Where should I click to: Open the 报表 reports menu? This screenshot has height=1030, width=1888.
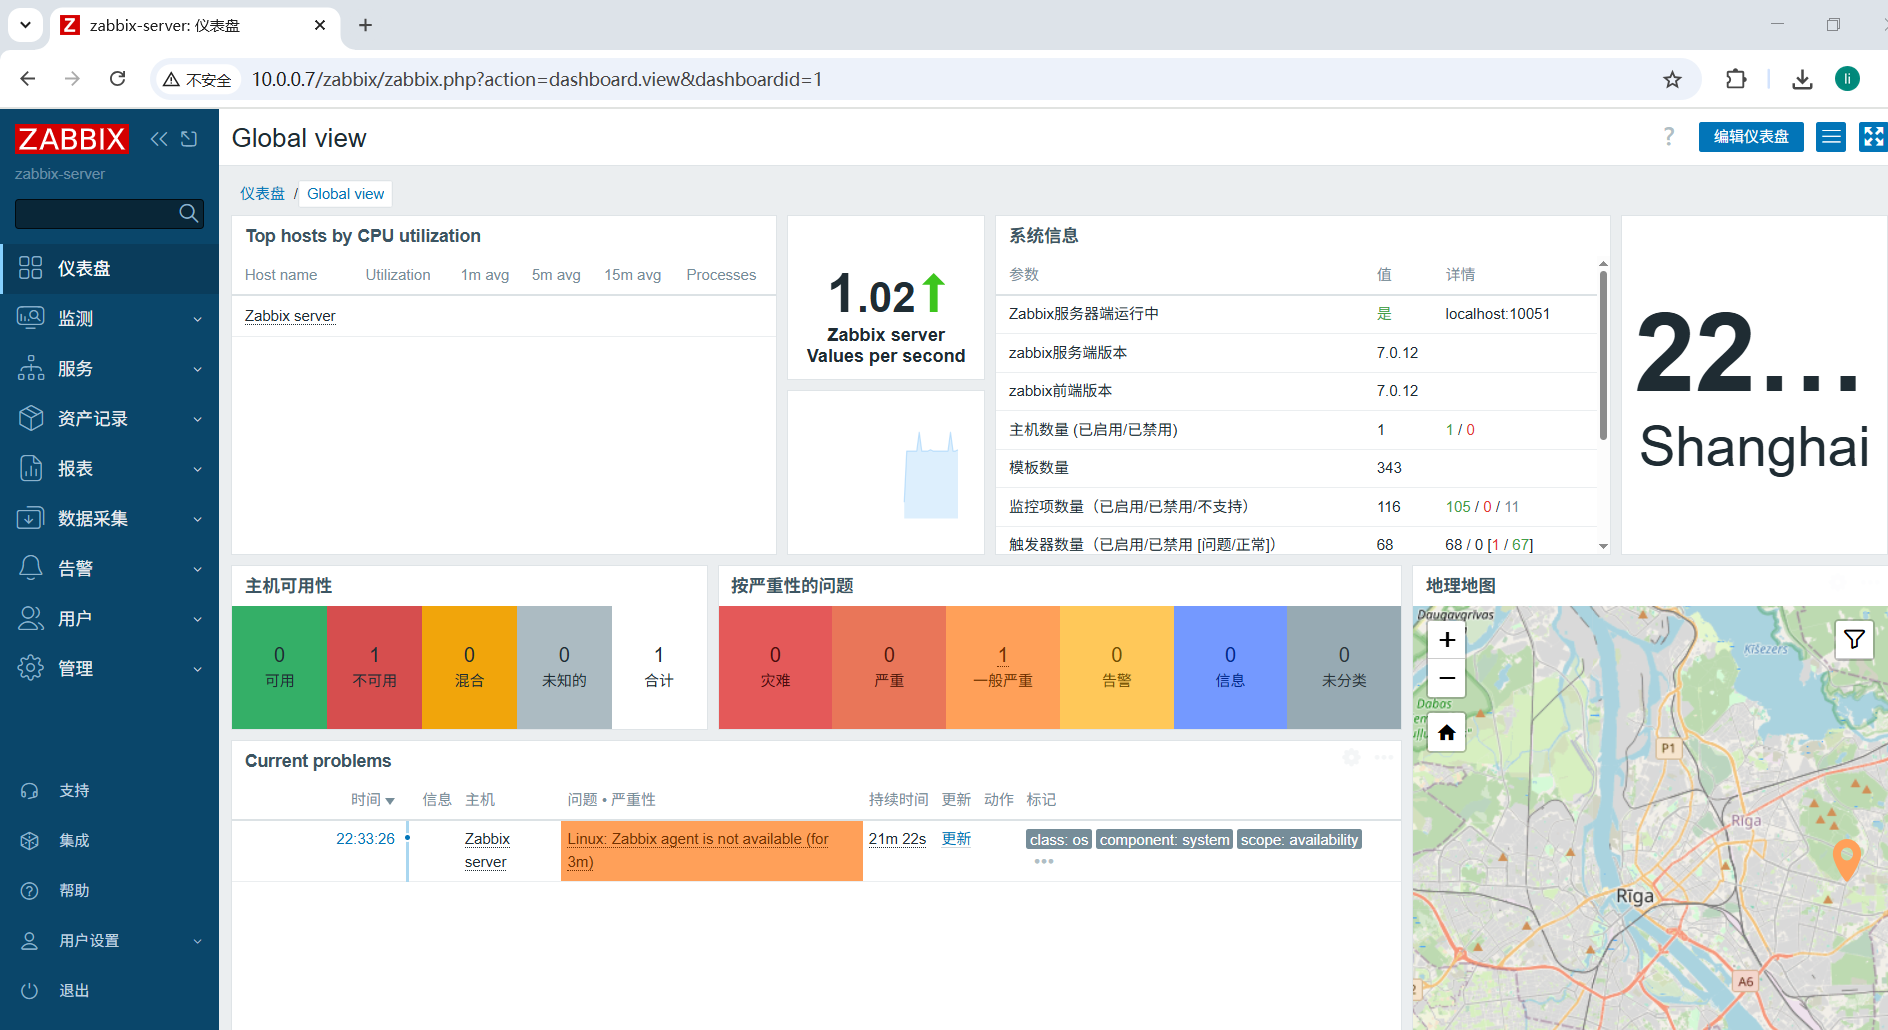pyautogui.click(x=109, y=468)
